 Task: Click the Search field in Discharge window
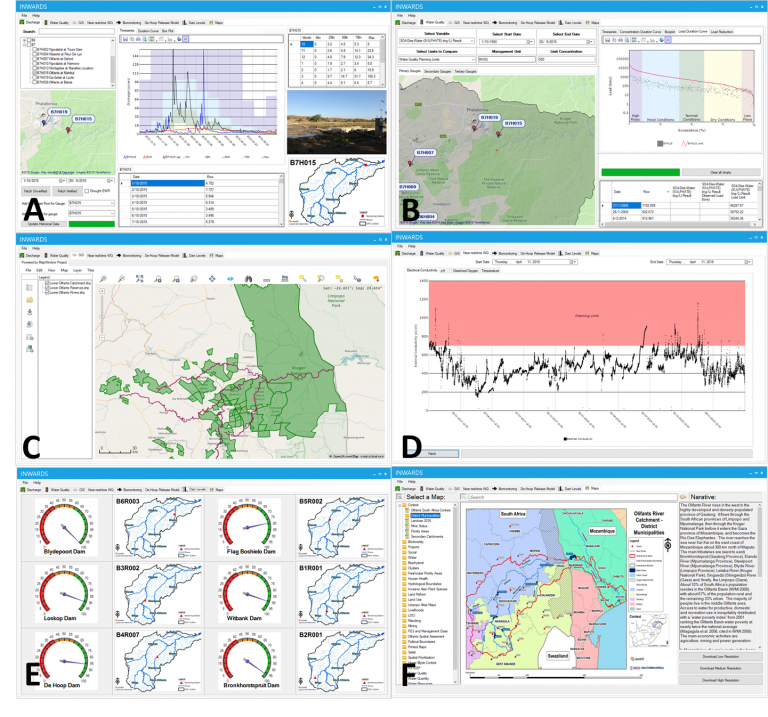(76, 31)
